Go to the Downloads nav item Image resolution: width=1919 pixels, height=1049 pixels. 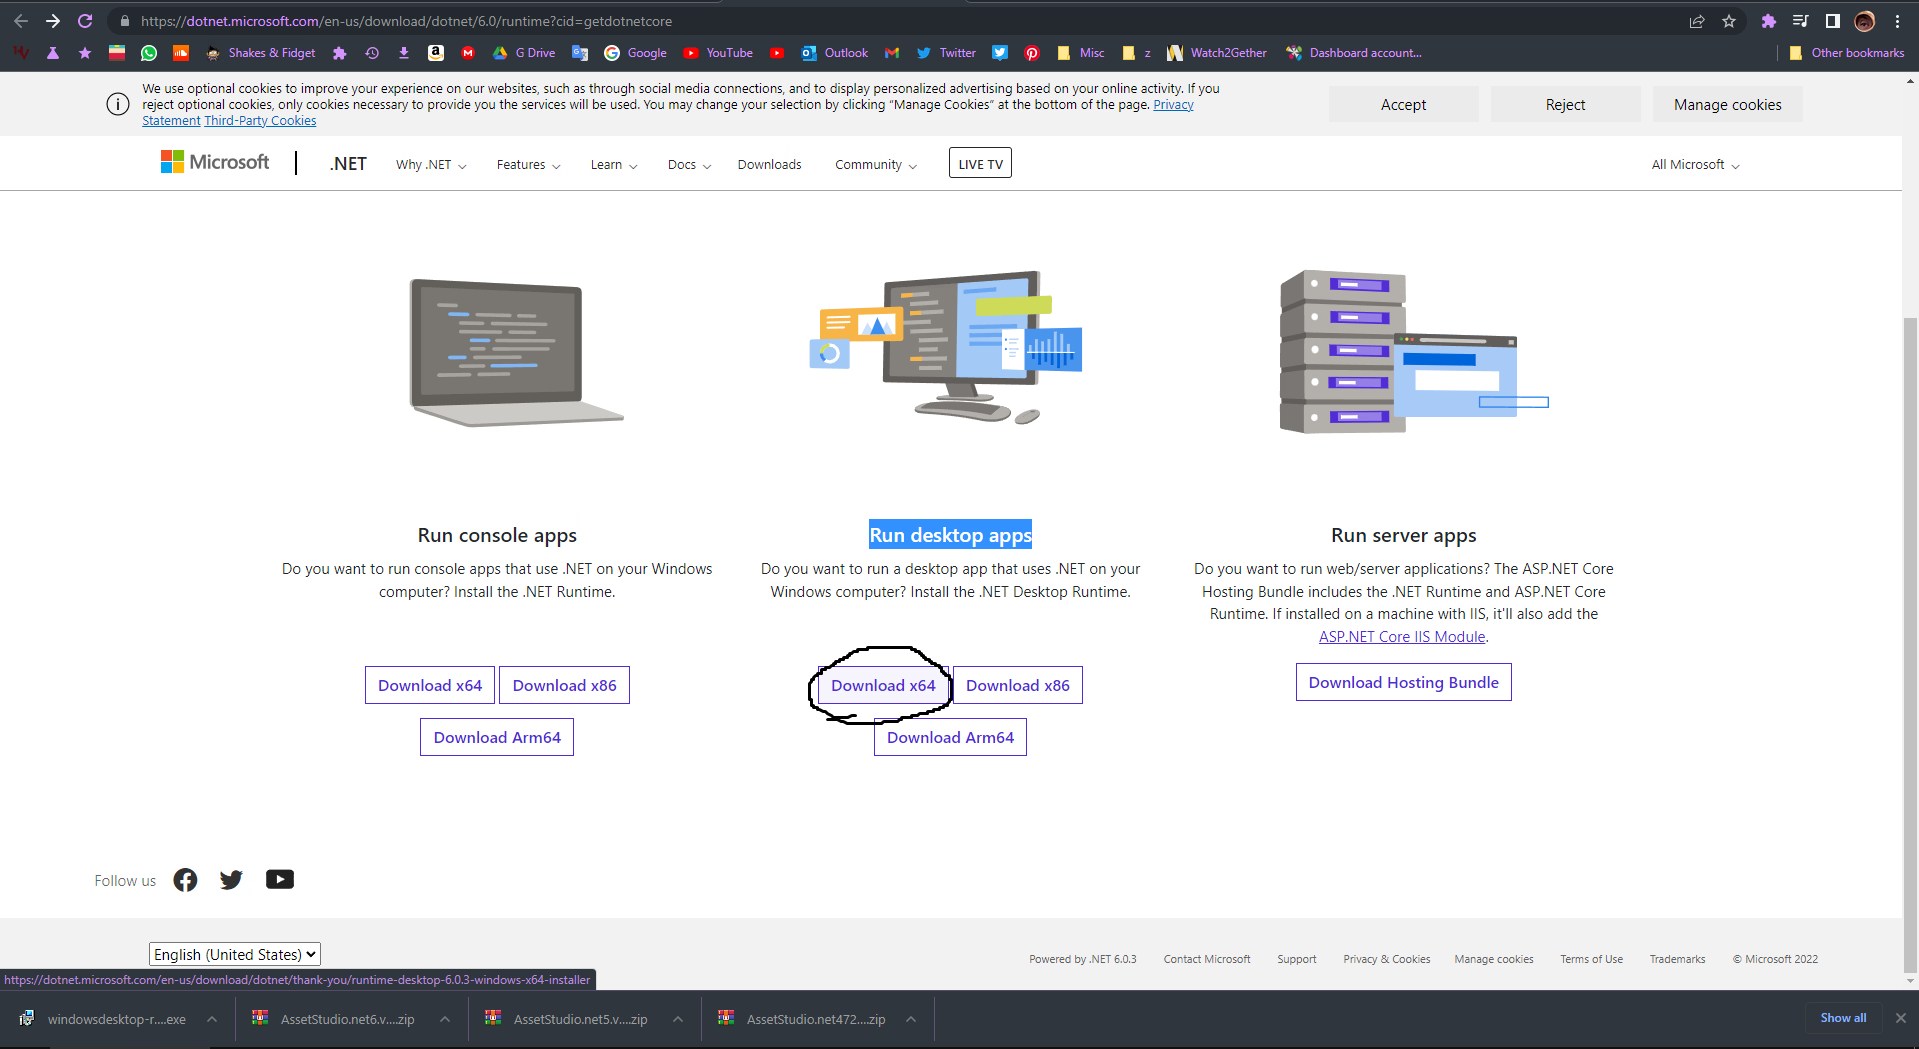769,165
